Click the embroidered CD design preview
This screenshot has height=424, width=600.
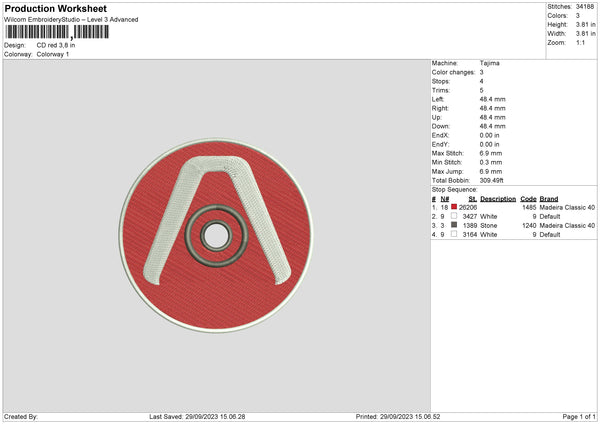(x=216, y=236)
